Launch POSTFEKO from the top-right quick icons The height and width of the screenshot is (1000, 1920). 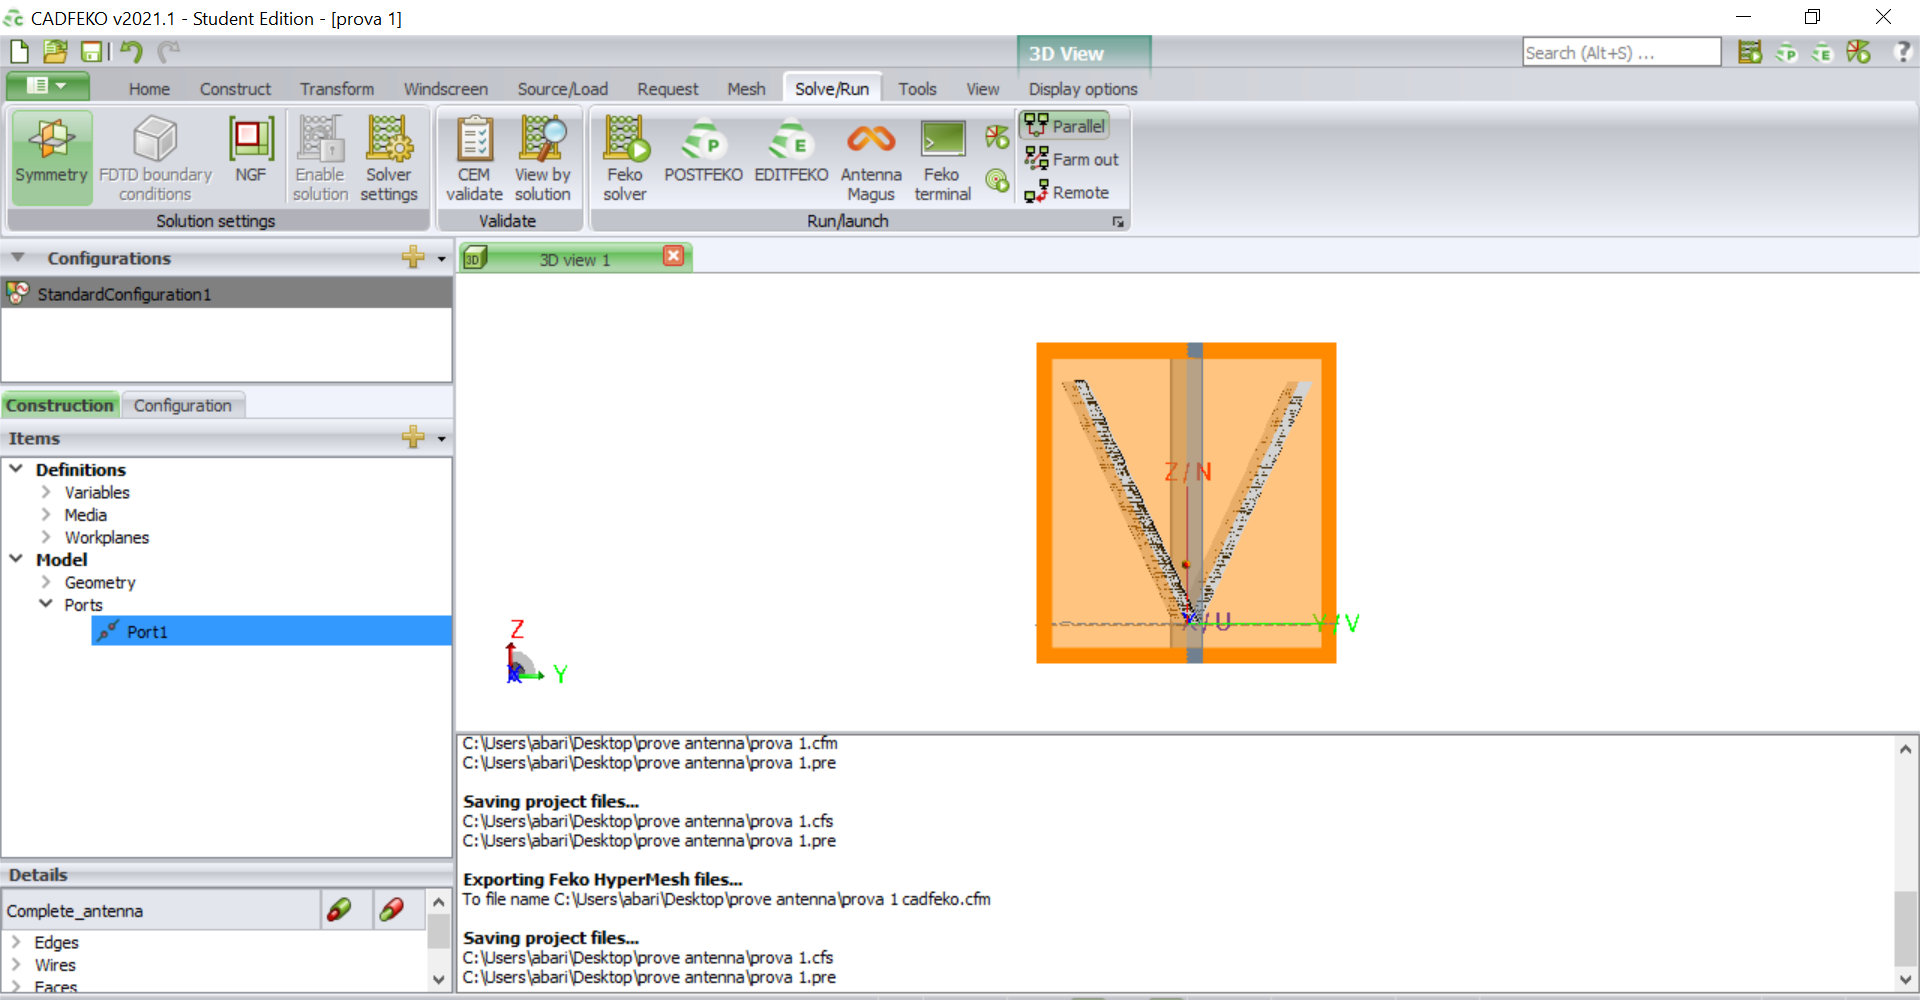[1786, 52]
